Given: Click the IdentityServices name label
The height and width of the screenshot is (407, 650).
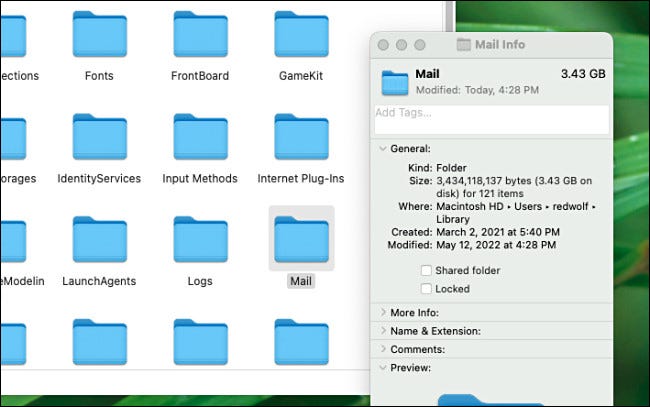Looking at the screenshot, I should click(x=99, y=179).
